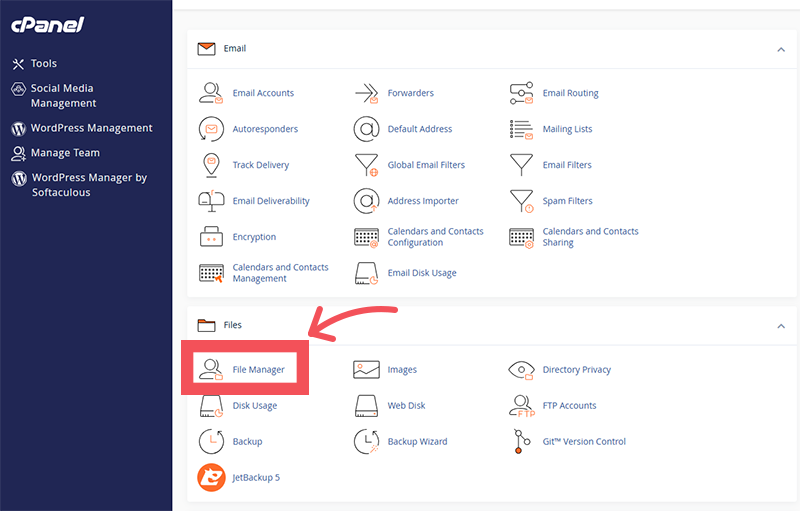Click the Track Delivery link
Image resolution: width=800 pixels, height=511 pixels.
[261, 165]
